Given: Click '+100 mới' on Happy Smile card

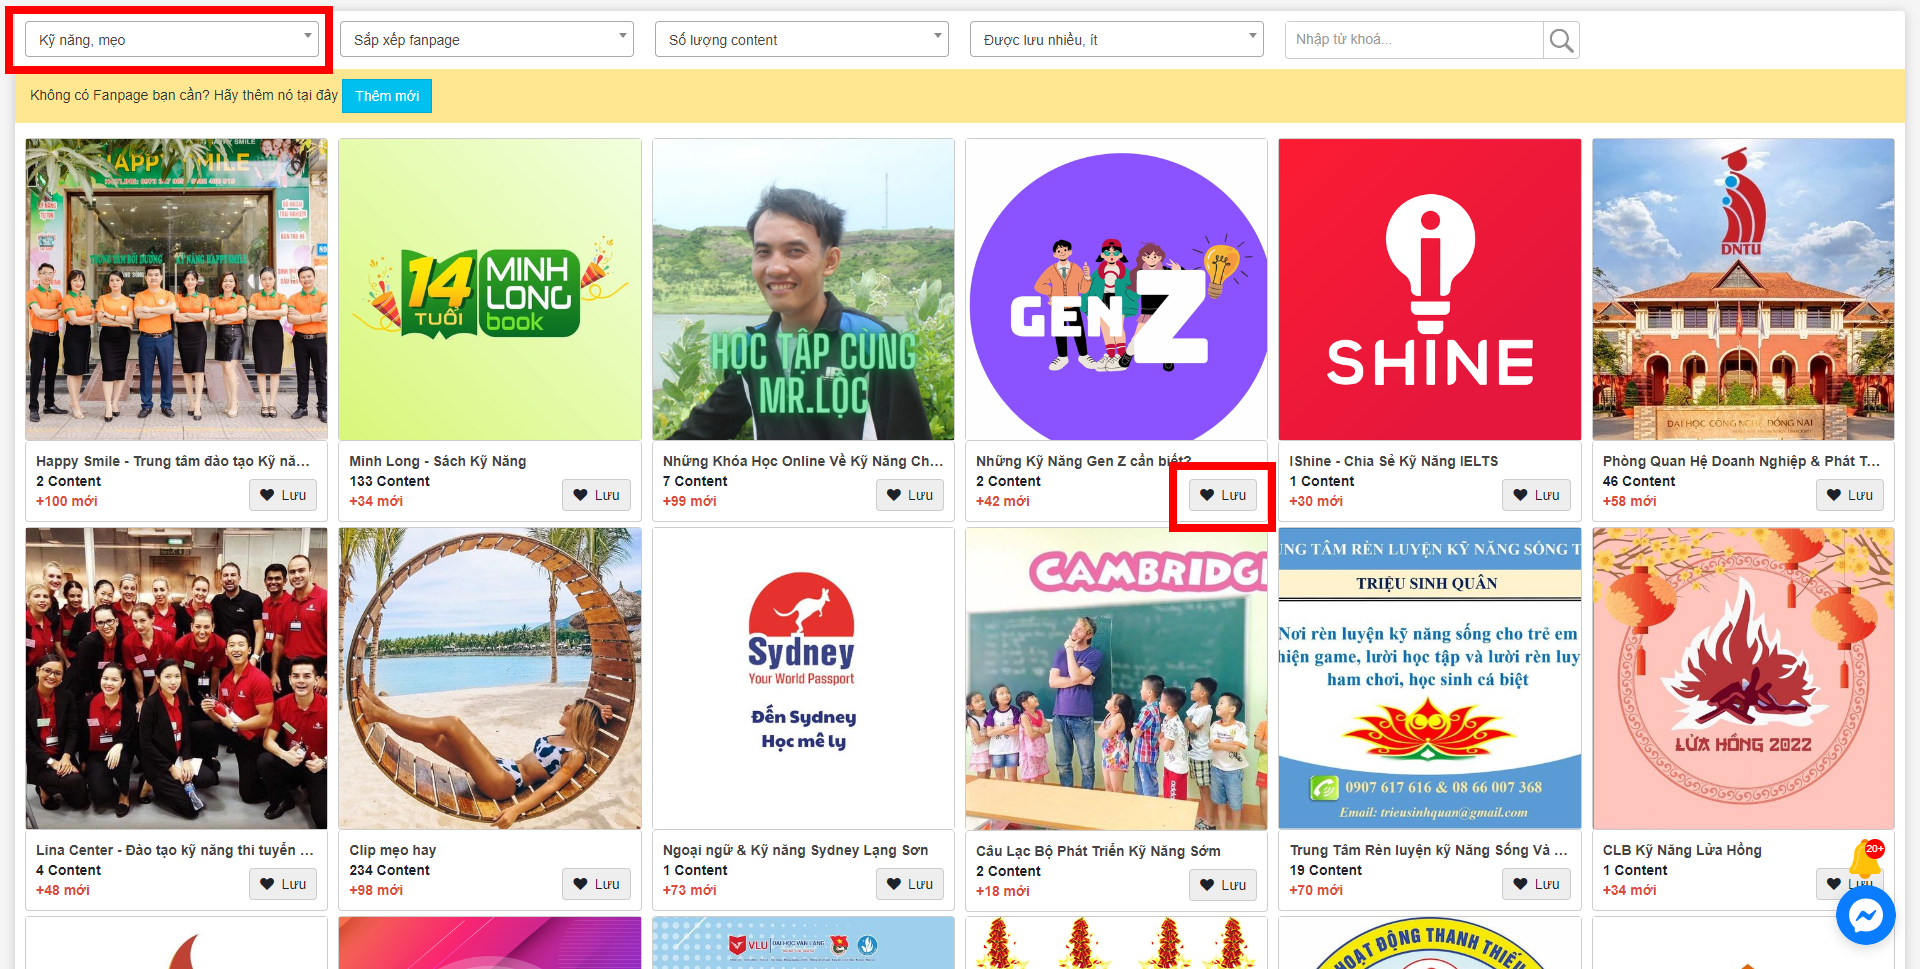Looking at the screenshot, I should click(x=67, y=501).
